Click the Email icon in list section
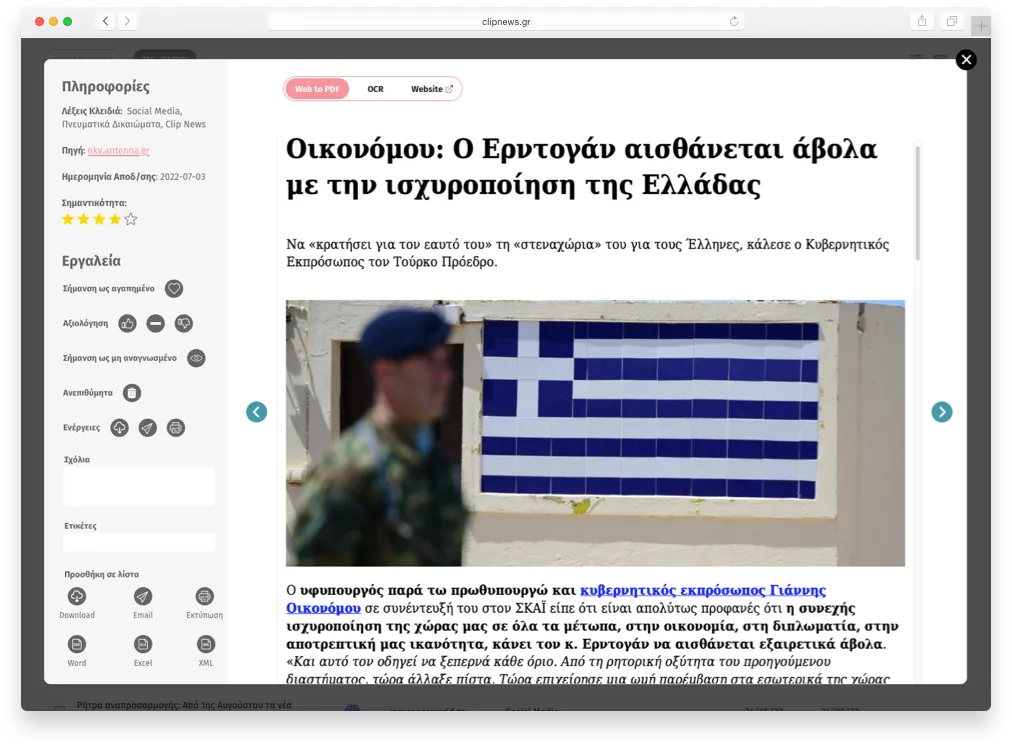Image resolution: width=1012 pixels, height=746 pixels. [143, 596]
